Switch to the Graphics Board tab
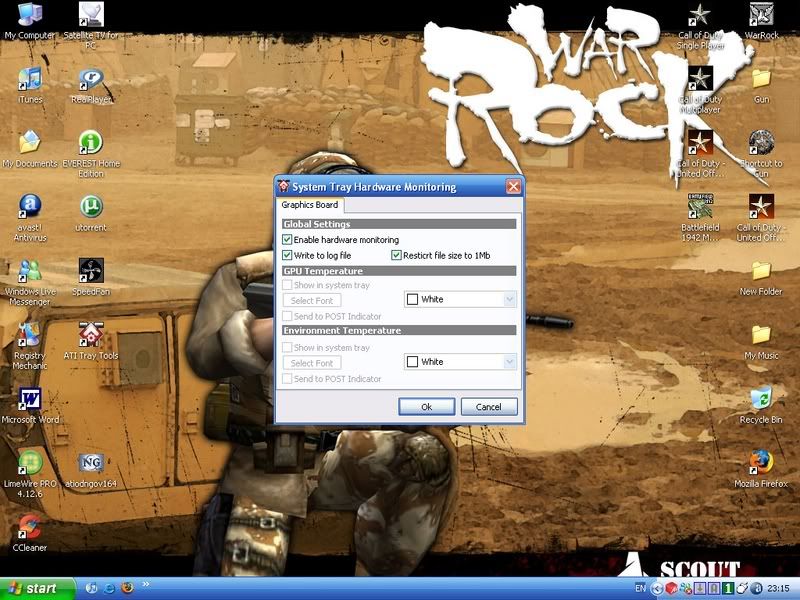The image size is (800, 600). [x=310, y=205]
